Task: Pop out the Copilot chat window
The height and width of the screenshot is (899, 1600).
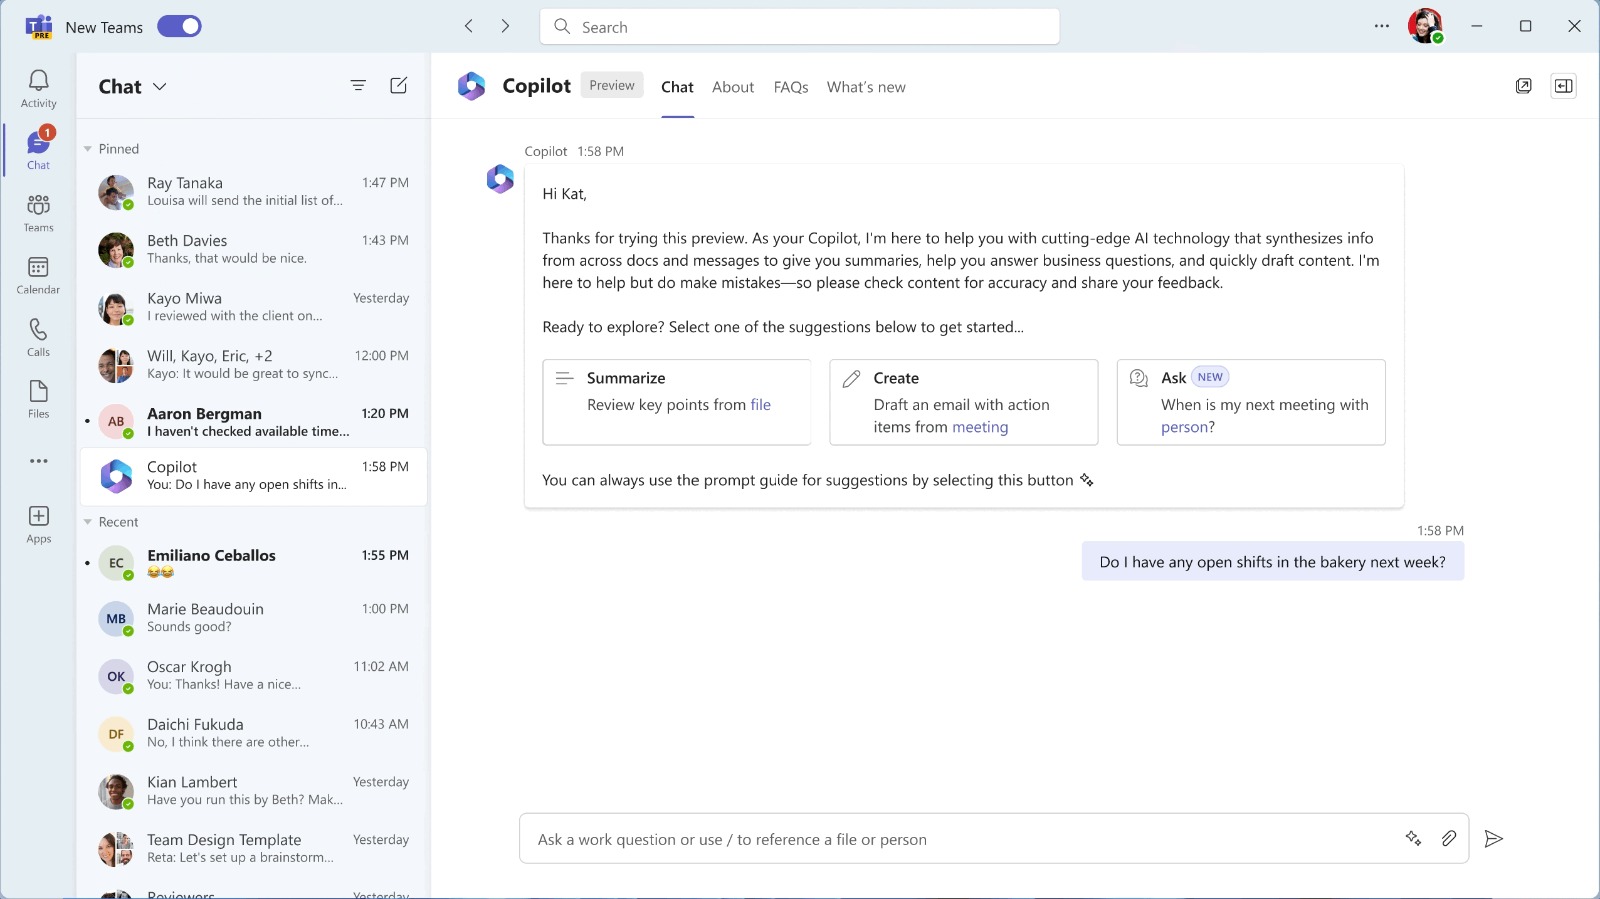Action: (x=1523, y=86)
